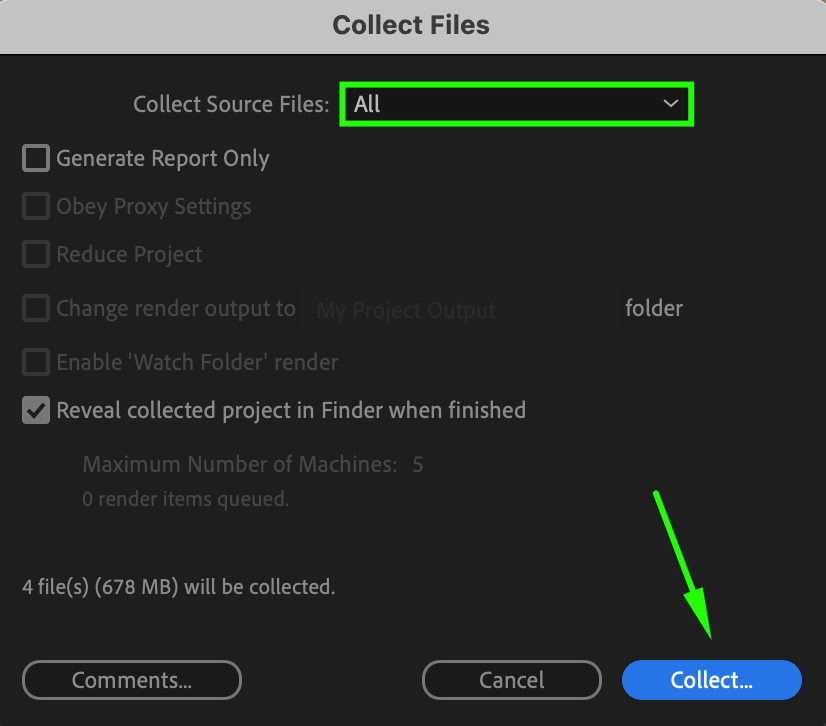Click the 'Maximum Number of Machines:' label
Viewport: 826px width, 726px height.
(240, 465)
